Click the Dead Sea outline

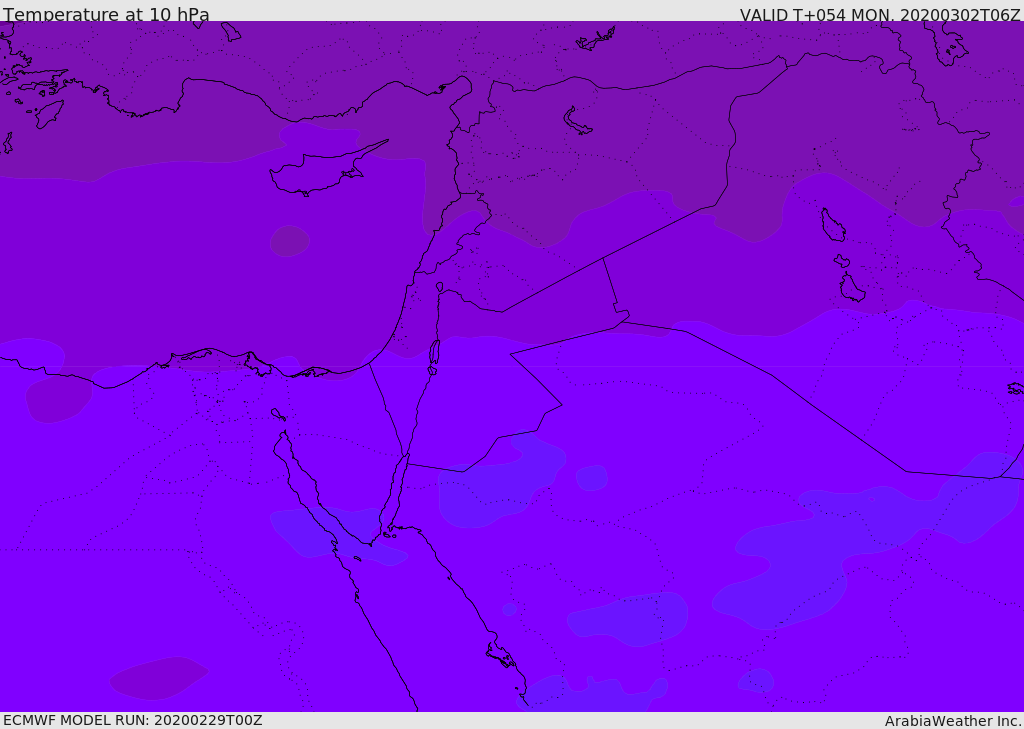(434, 353)
